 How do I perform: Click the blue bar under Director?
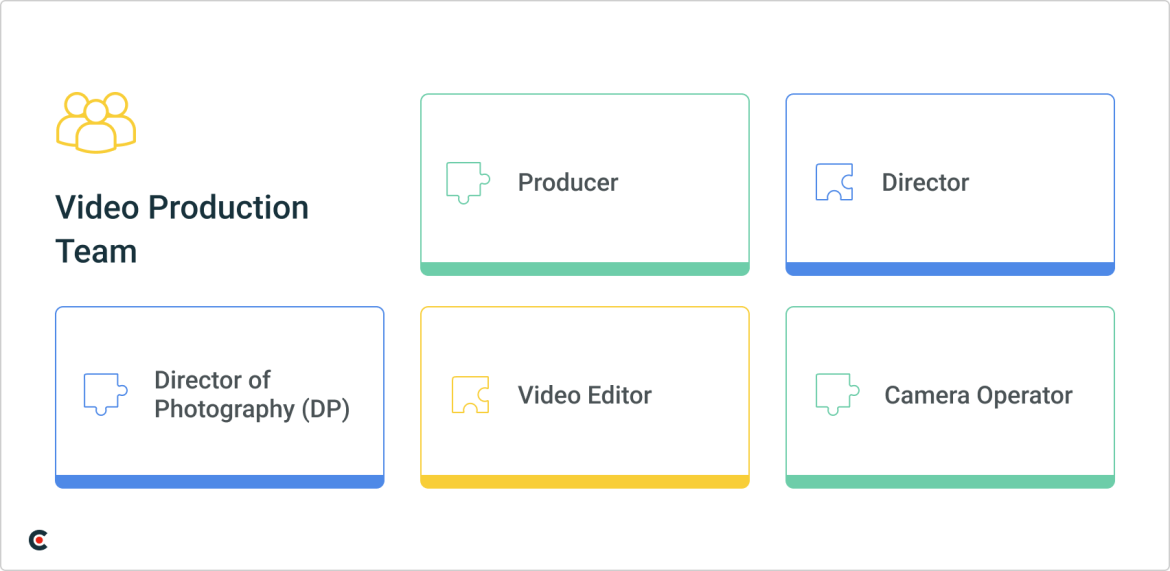tap(949, 269)
